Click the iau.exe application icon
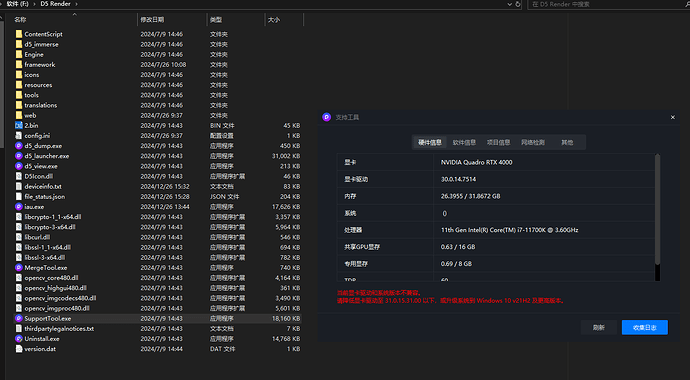Screen dimensions: 690x380 [18, 206]
